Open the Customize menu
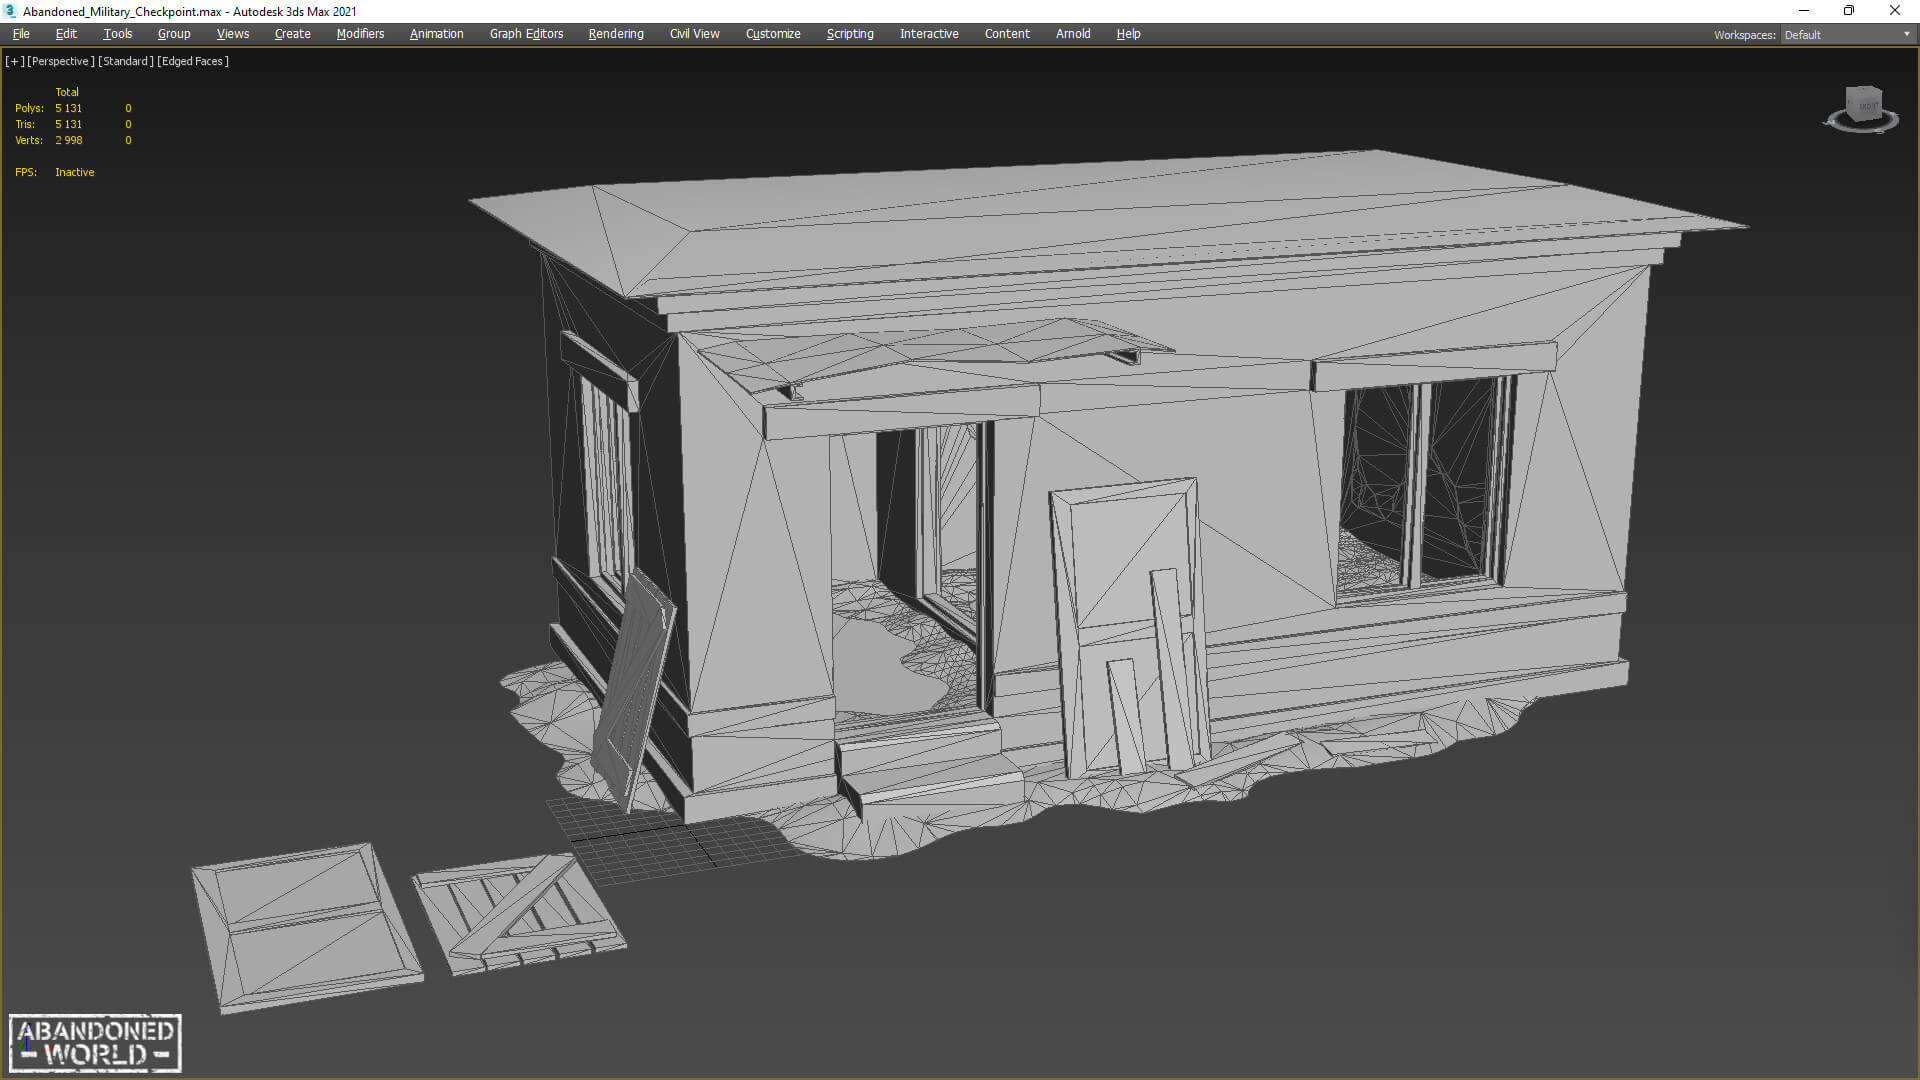The image size is (1920, 1080). point(772,34)
